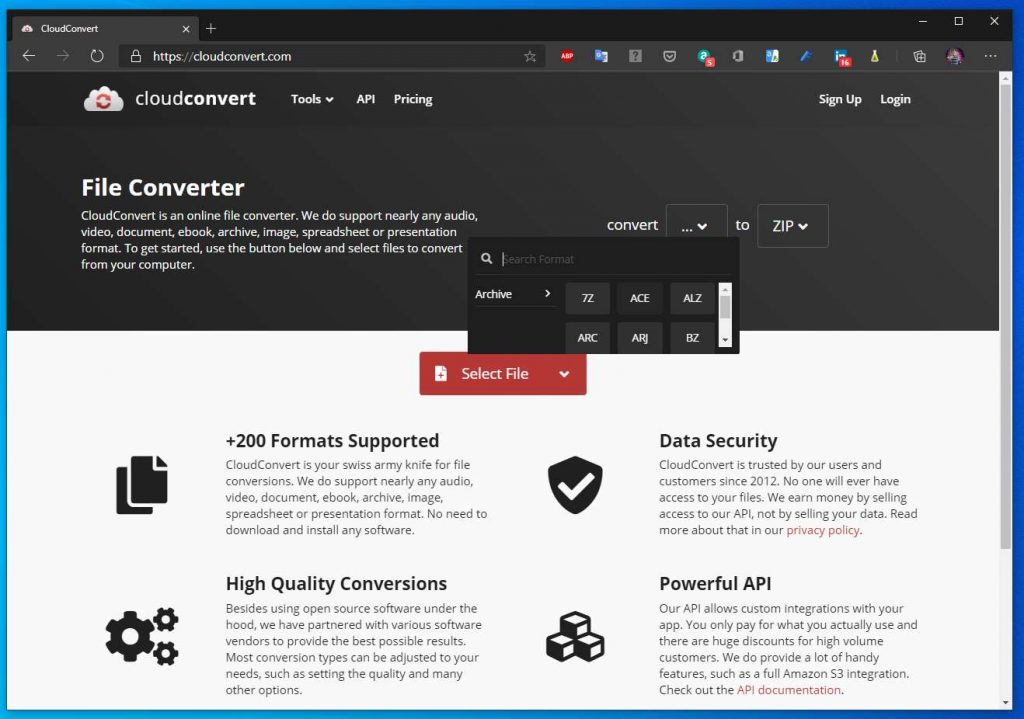Viewport: 1024px width, 719px height.
Task: Click the stacked documents formats icon
Action: (x=142, y=485)
